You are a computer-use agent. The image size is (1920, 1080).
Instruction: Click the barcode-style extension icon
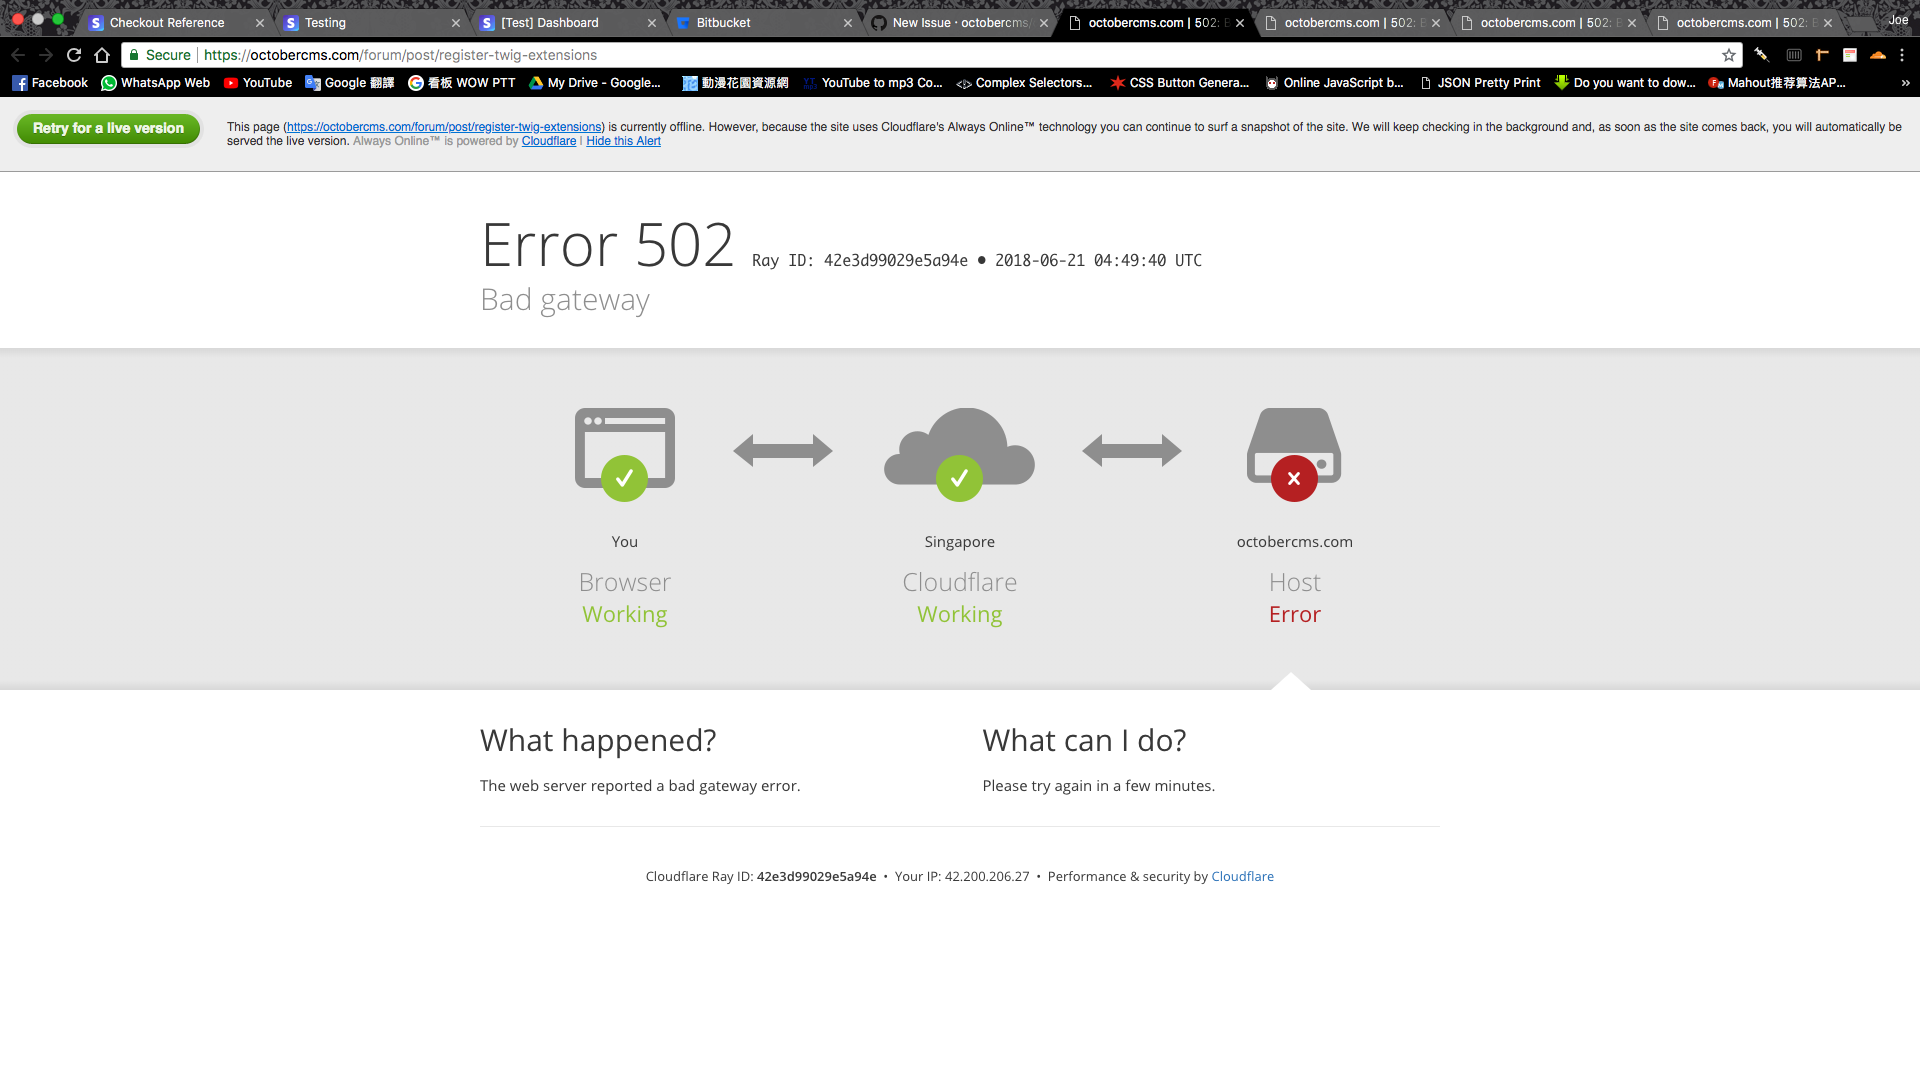coord(1794,55)
